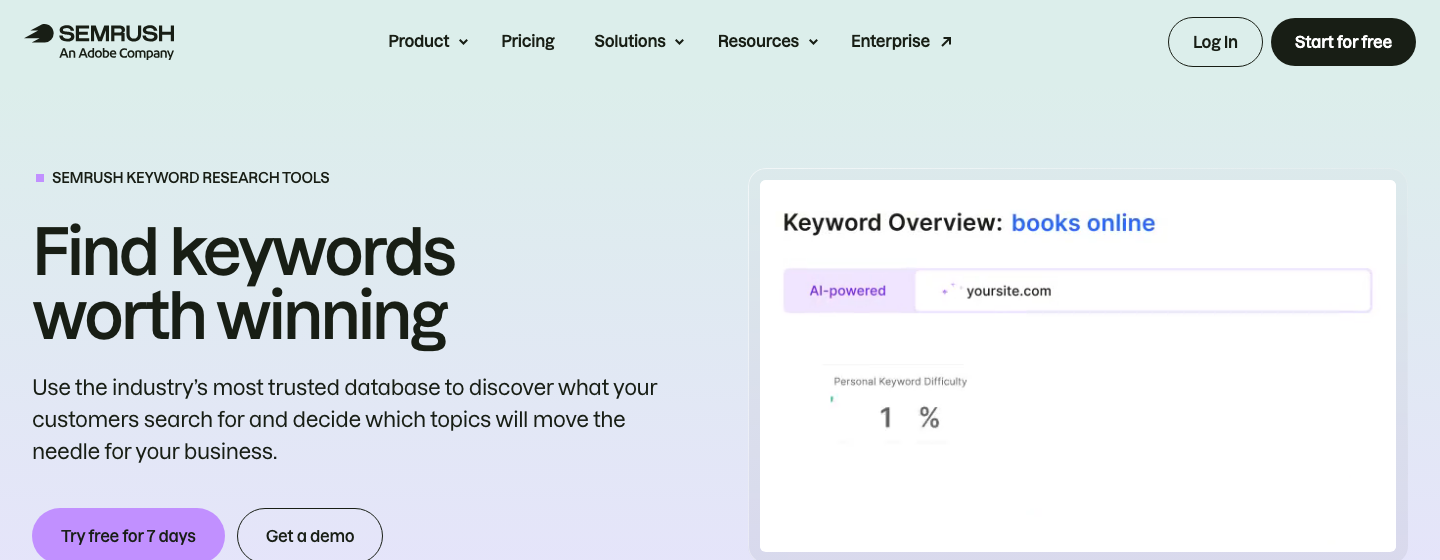Click 'SEMRUSH KEYWORD RESEARCH TOOLS' label

190,178
